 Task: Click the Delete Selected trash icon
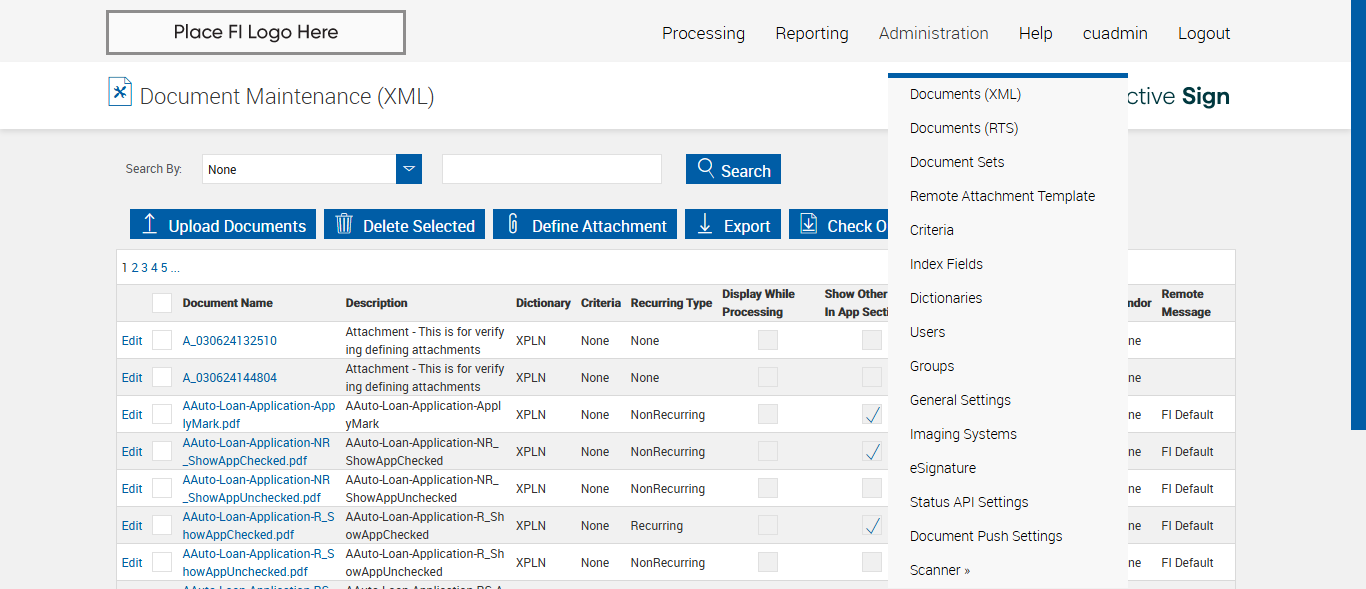click(x=344, y=224)
